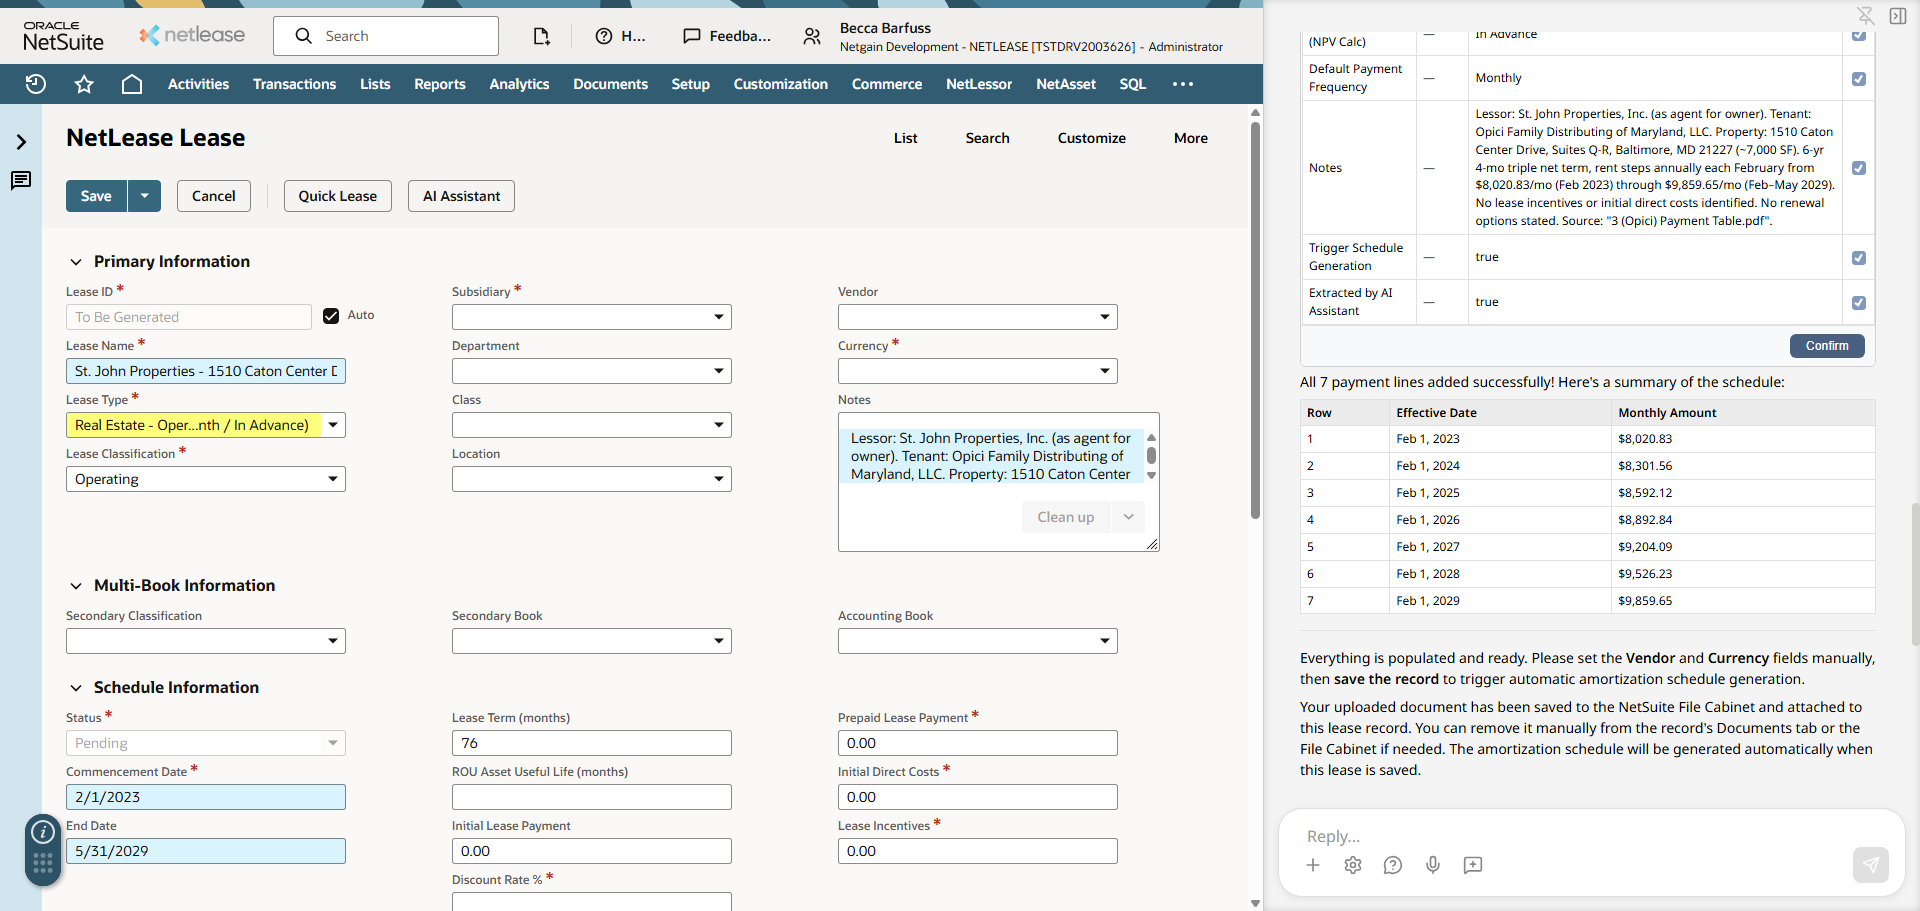Image resolution: width=1920 pixels, height=911 pixels.
Task: Collapse the Multi-Book Information section
Action: 76,586
